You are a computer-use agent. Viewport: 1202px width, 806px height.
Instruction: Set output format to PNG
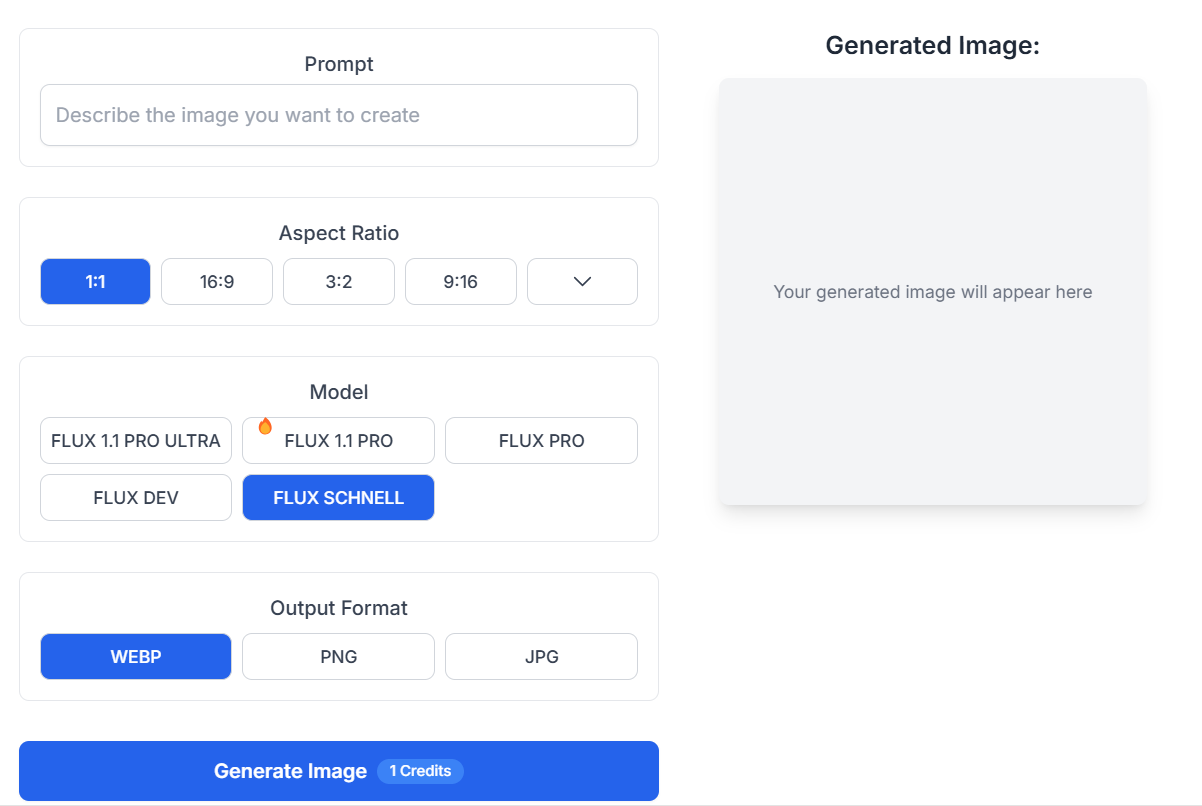pyautogui.click(x=338, y=656)
